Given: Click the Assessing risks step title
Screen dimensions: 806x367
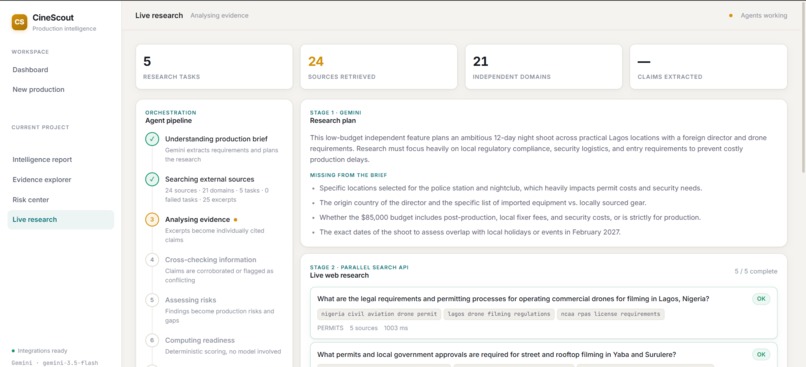Looking at the screenshot, I should tap(190, 300).
